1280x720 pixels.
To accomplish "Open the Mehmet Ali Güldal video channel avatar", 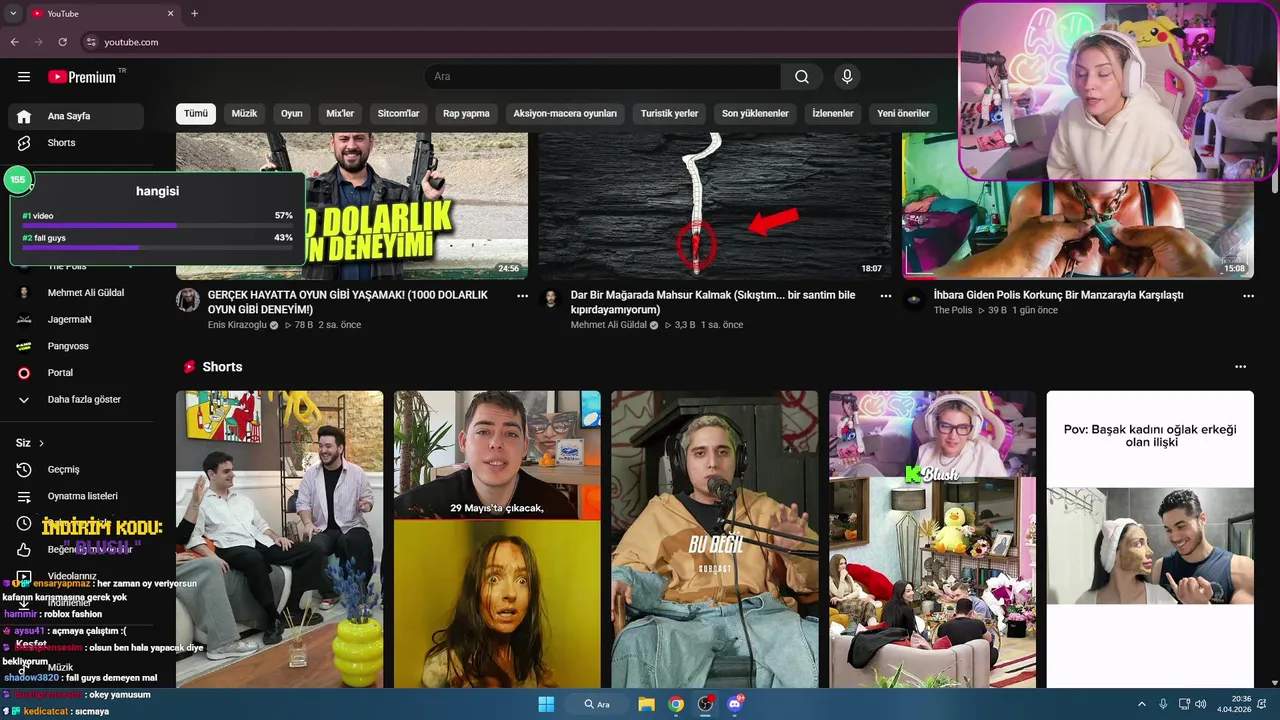I will [x=551, y=300].
